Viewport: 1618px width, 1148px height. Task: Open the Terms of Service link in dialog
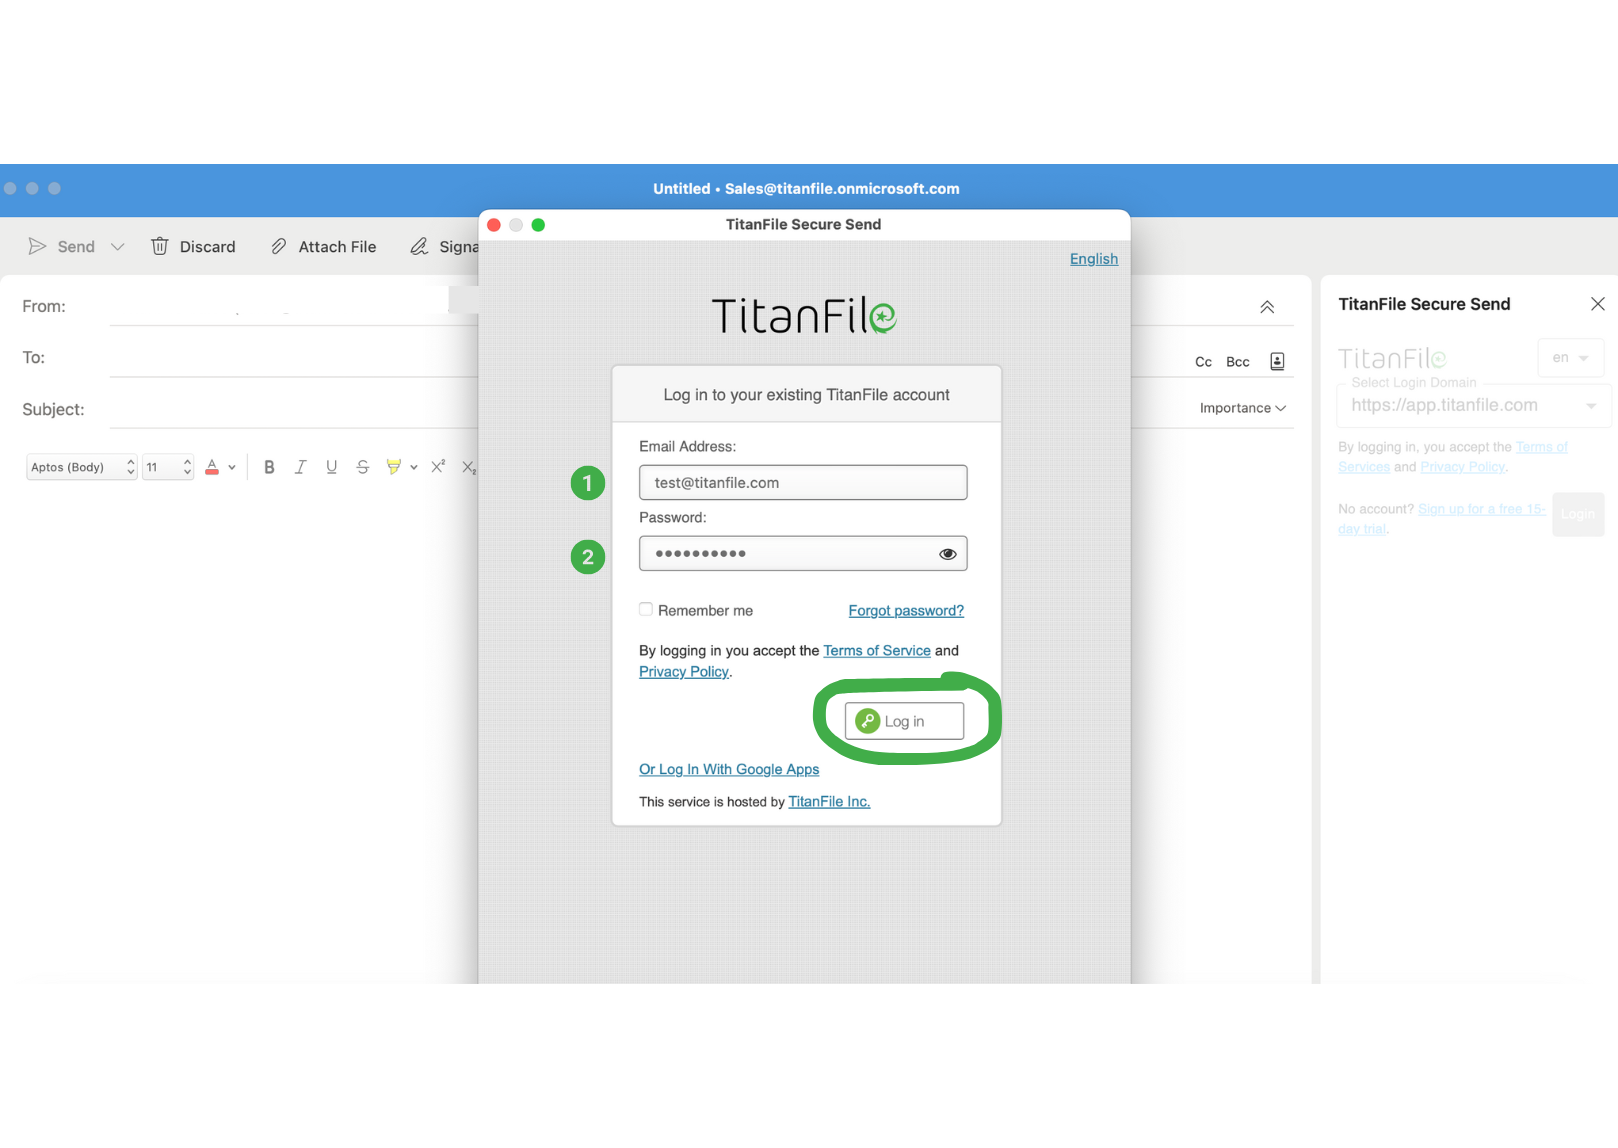click(877, 651)
